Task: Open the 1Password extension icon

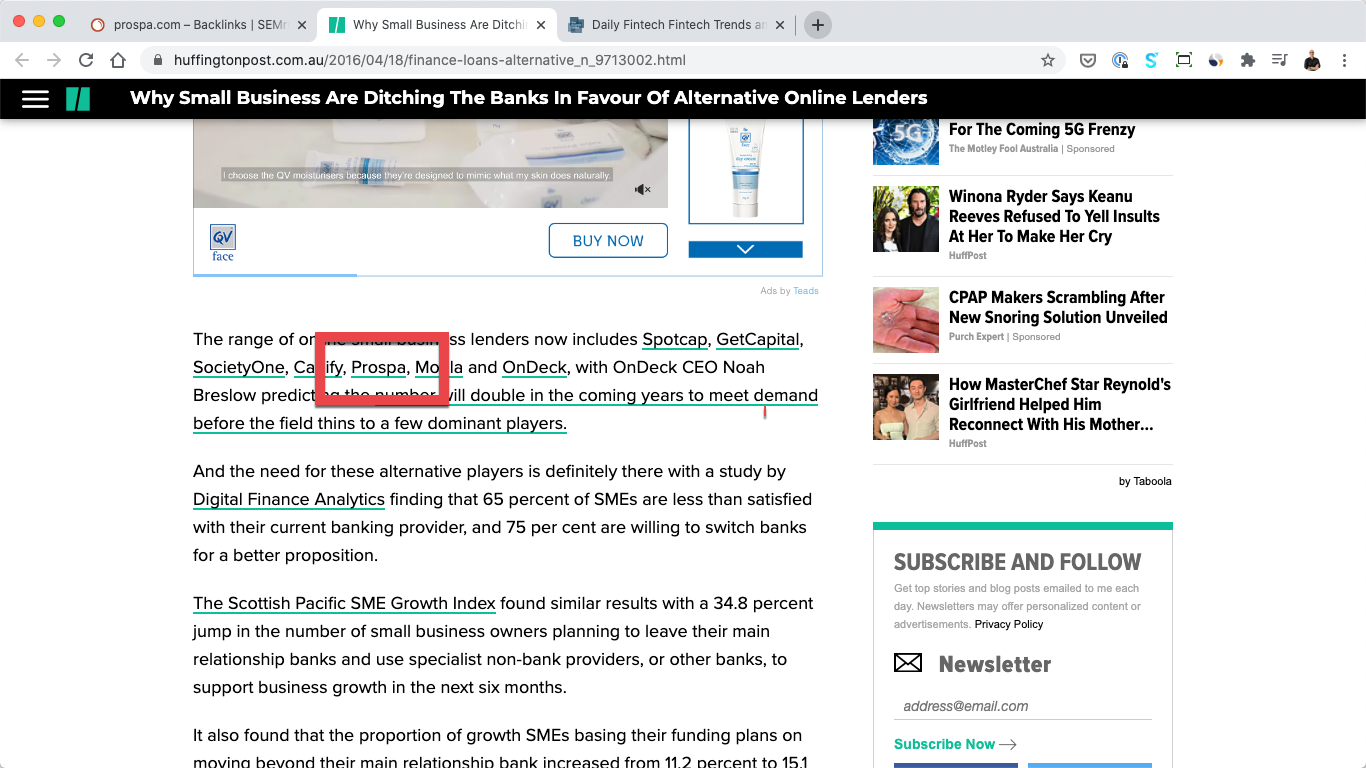Action: 1120,60
